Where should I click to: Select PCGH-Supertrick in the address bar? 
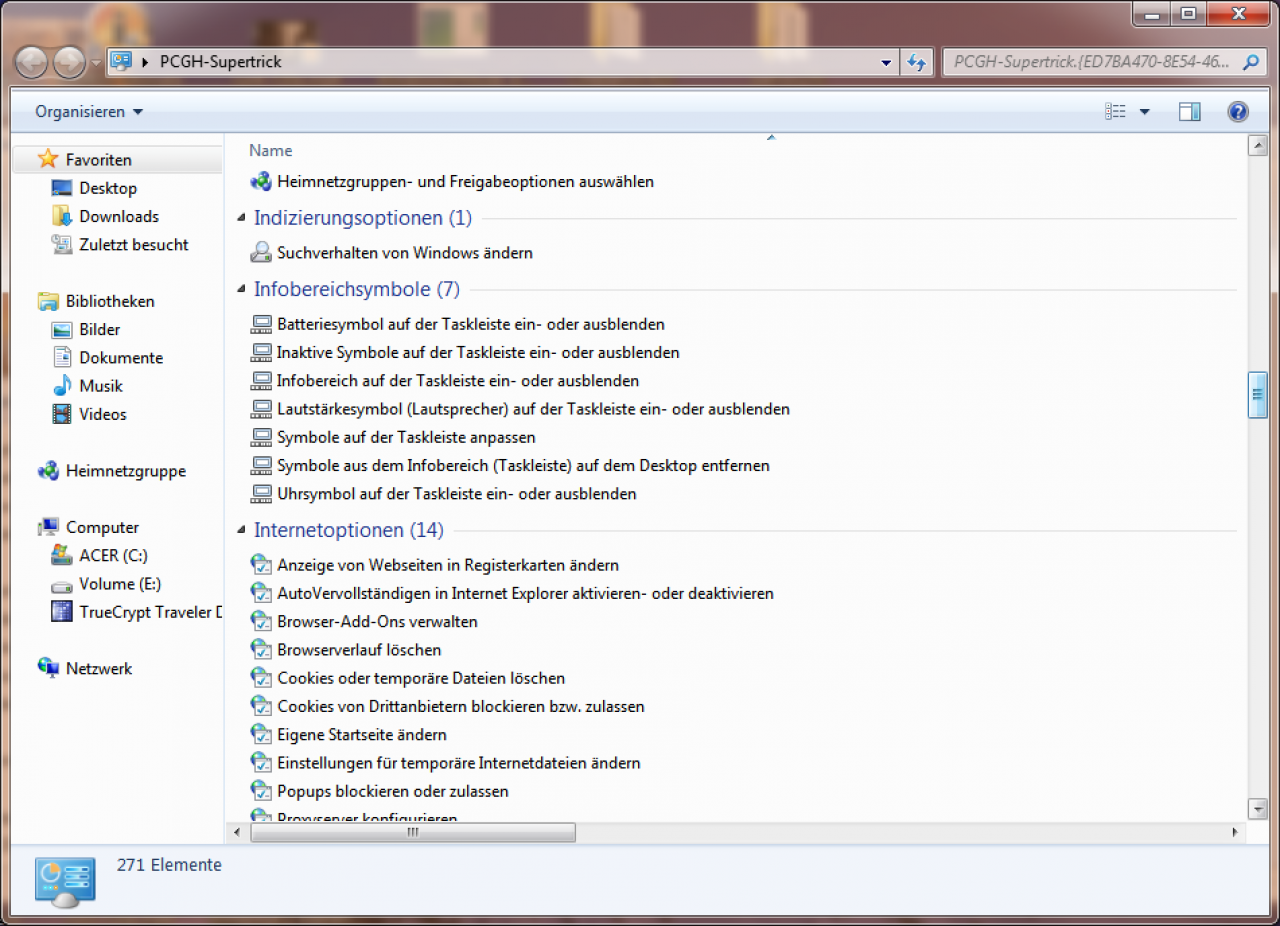pos(221,62)
